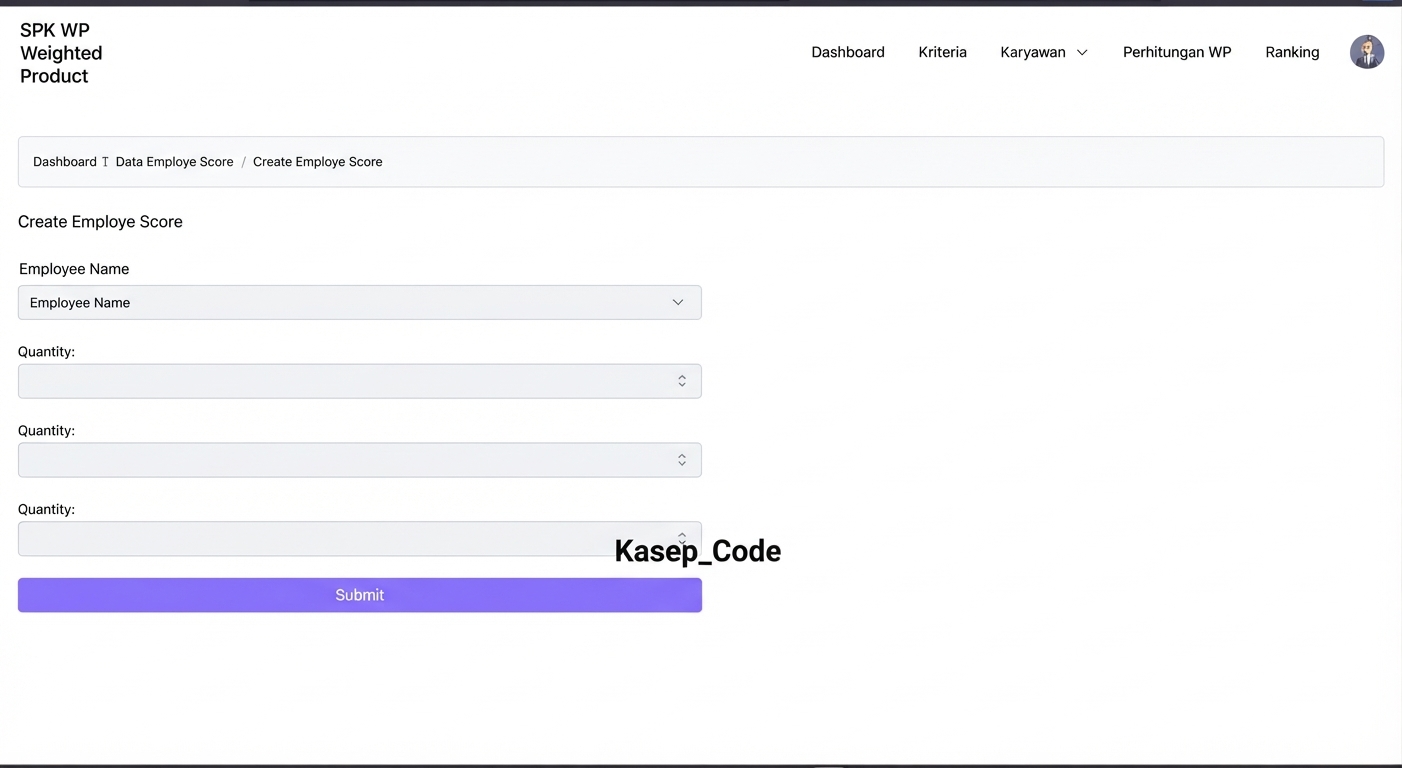
Task: Navigate to the Kriteria page
Action: [942, 52]
